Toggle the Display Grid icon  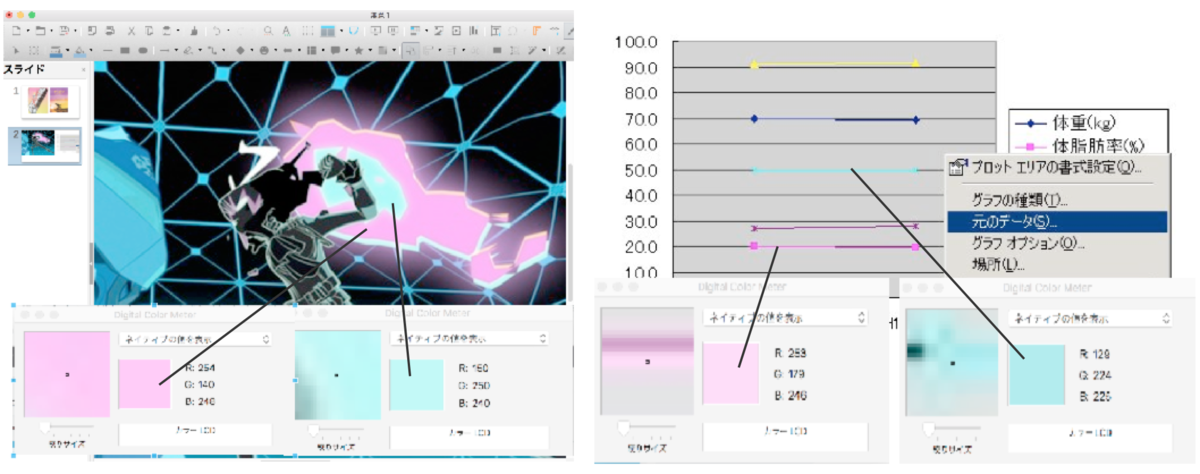(308, 31)
